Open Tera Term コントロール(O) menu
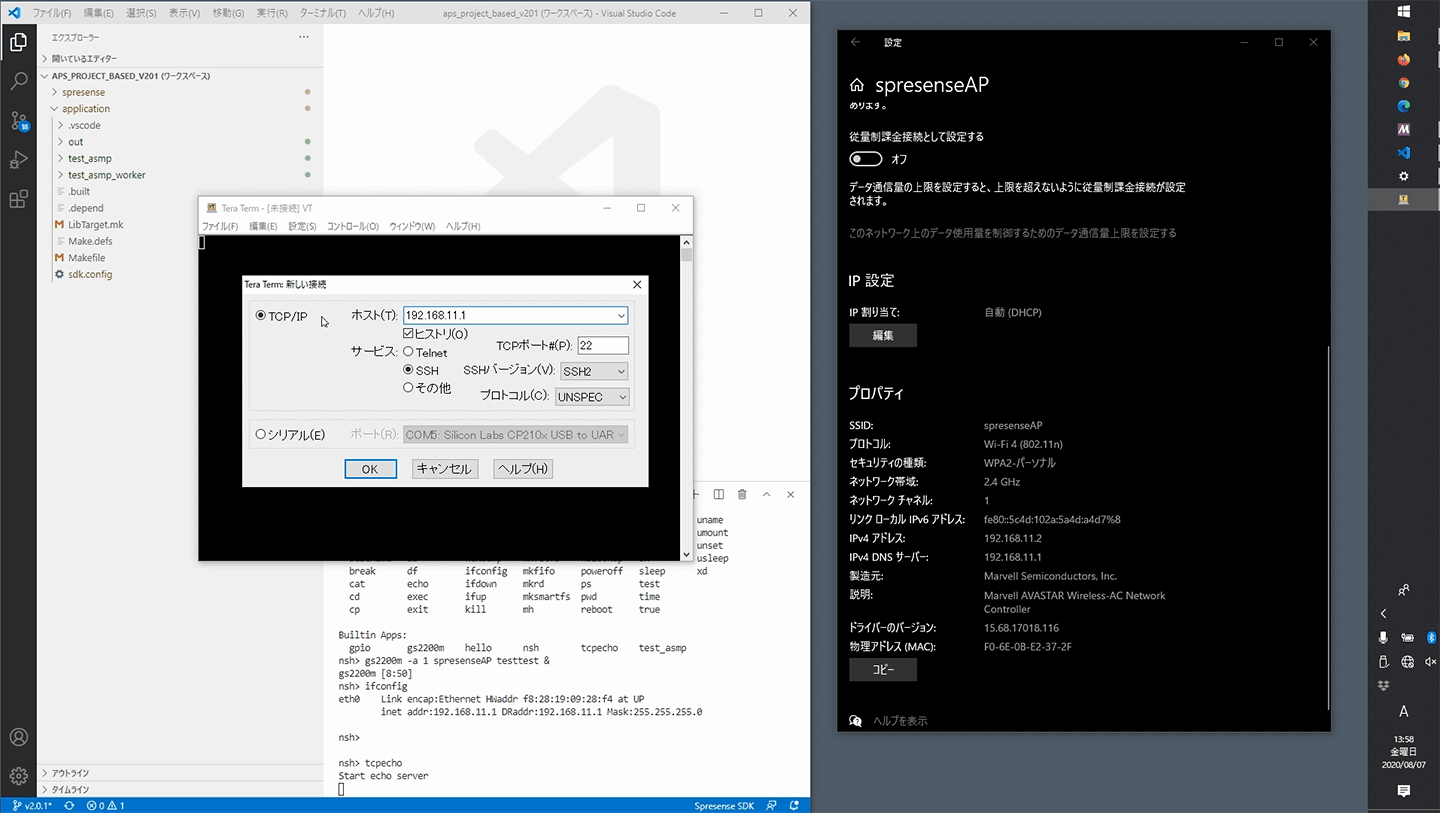Screen dimensions: 1440x813 tap(353, 226)
